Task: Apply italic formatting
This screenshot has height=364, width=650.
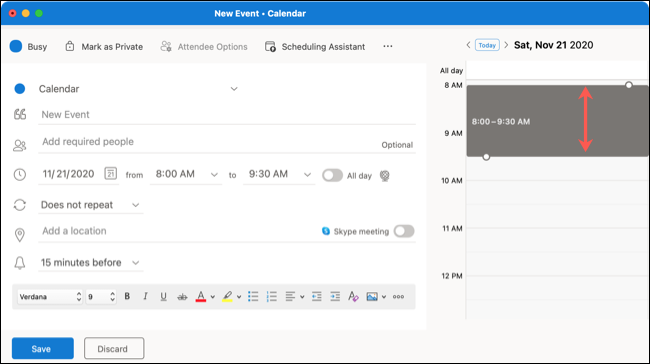Action: pyautogui.click(x=145, y=296)
